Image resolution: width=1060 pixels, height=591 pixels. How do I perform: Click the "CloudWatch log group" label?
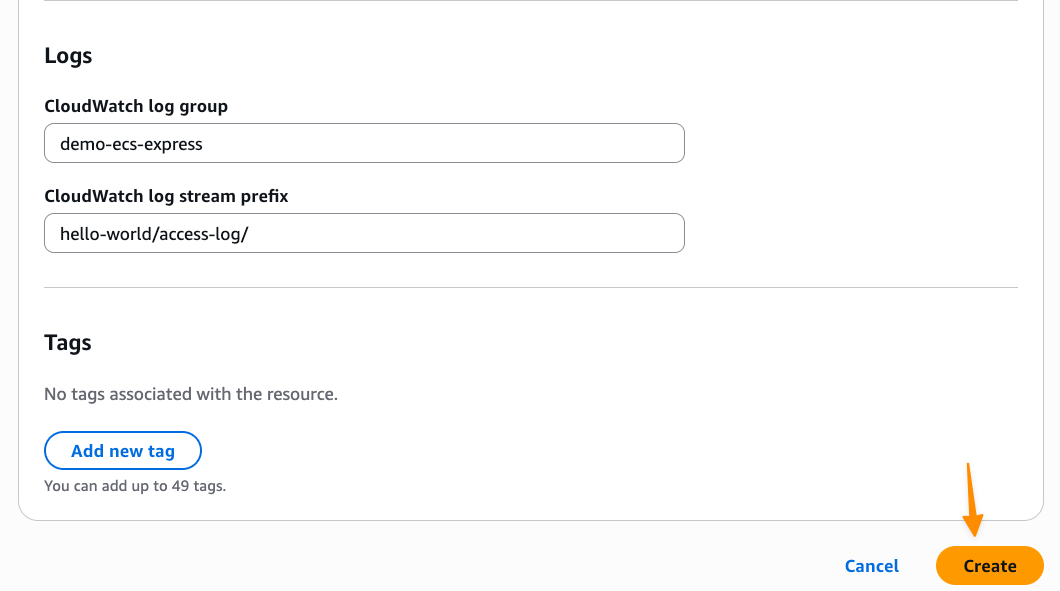pos(136,106)
